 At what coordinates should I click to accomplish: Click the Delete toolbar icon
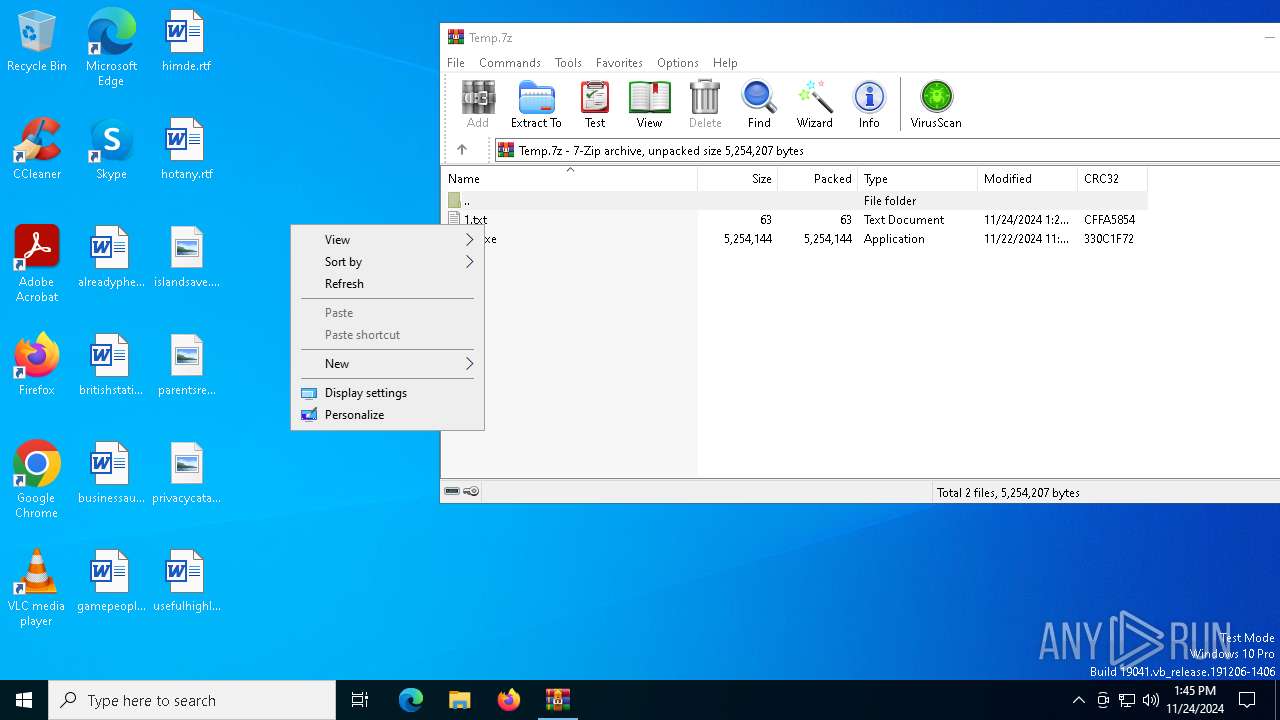(x=705, y=105)
